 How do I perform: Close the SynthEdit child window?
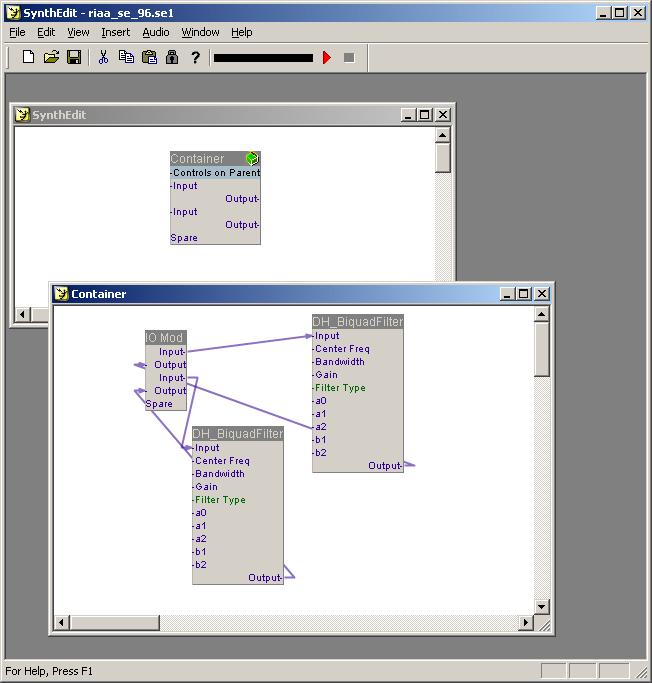click(x=443, y=115)
